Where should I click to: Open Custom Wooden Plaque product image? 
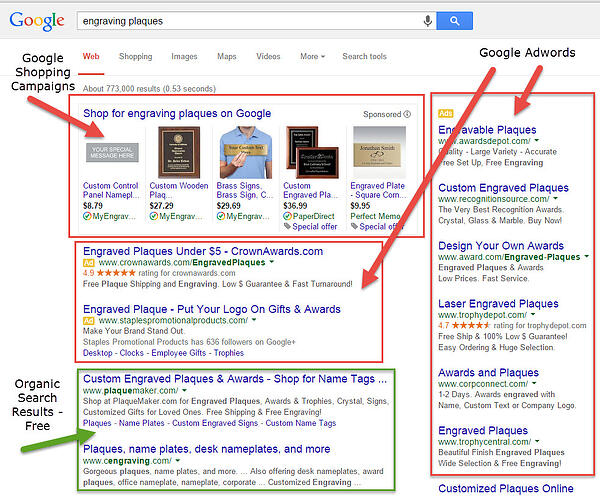point(179,152)
